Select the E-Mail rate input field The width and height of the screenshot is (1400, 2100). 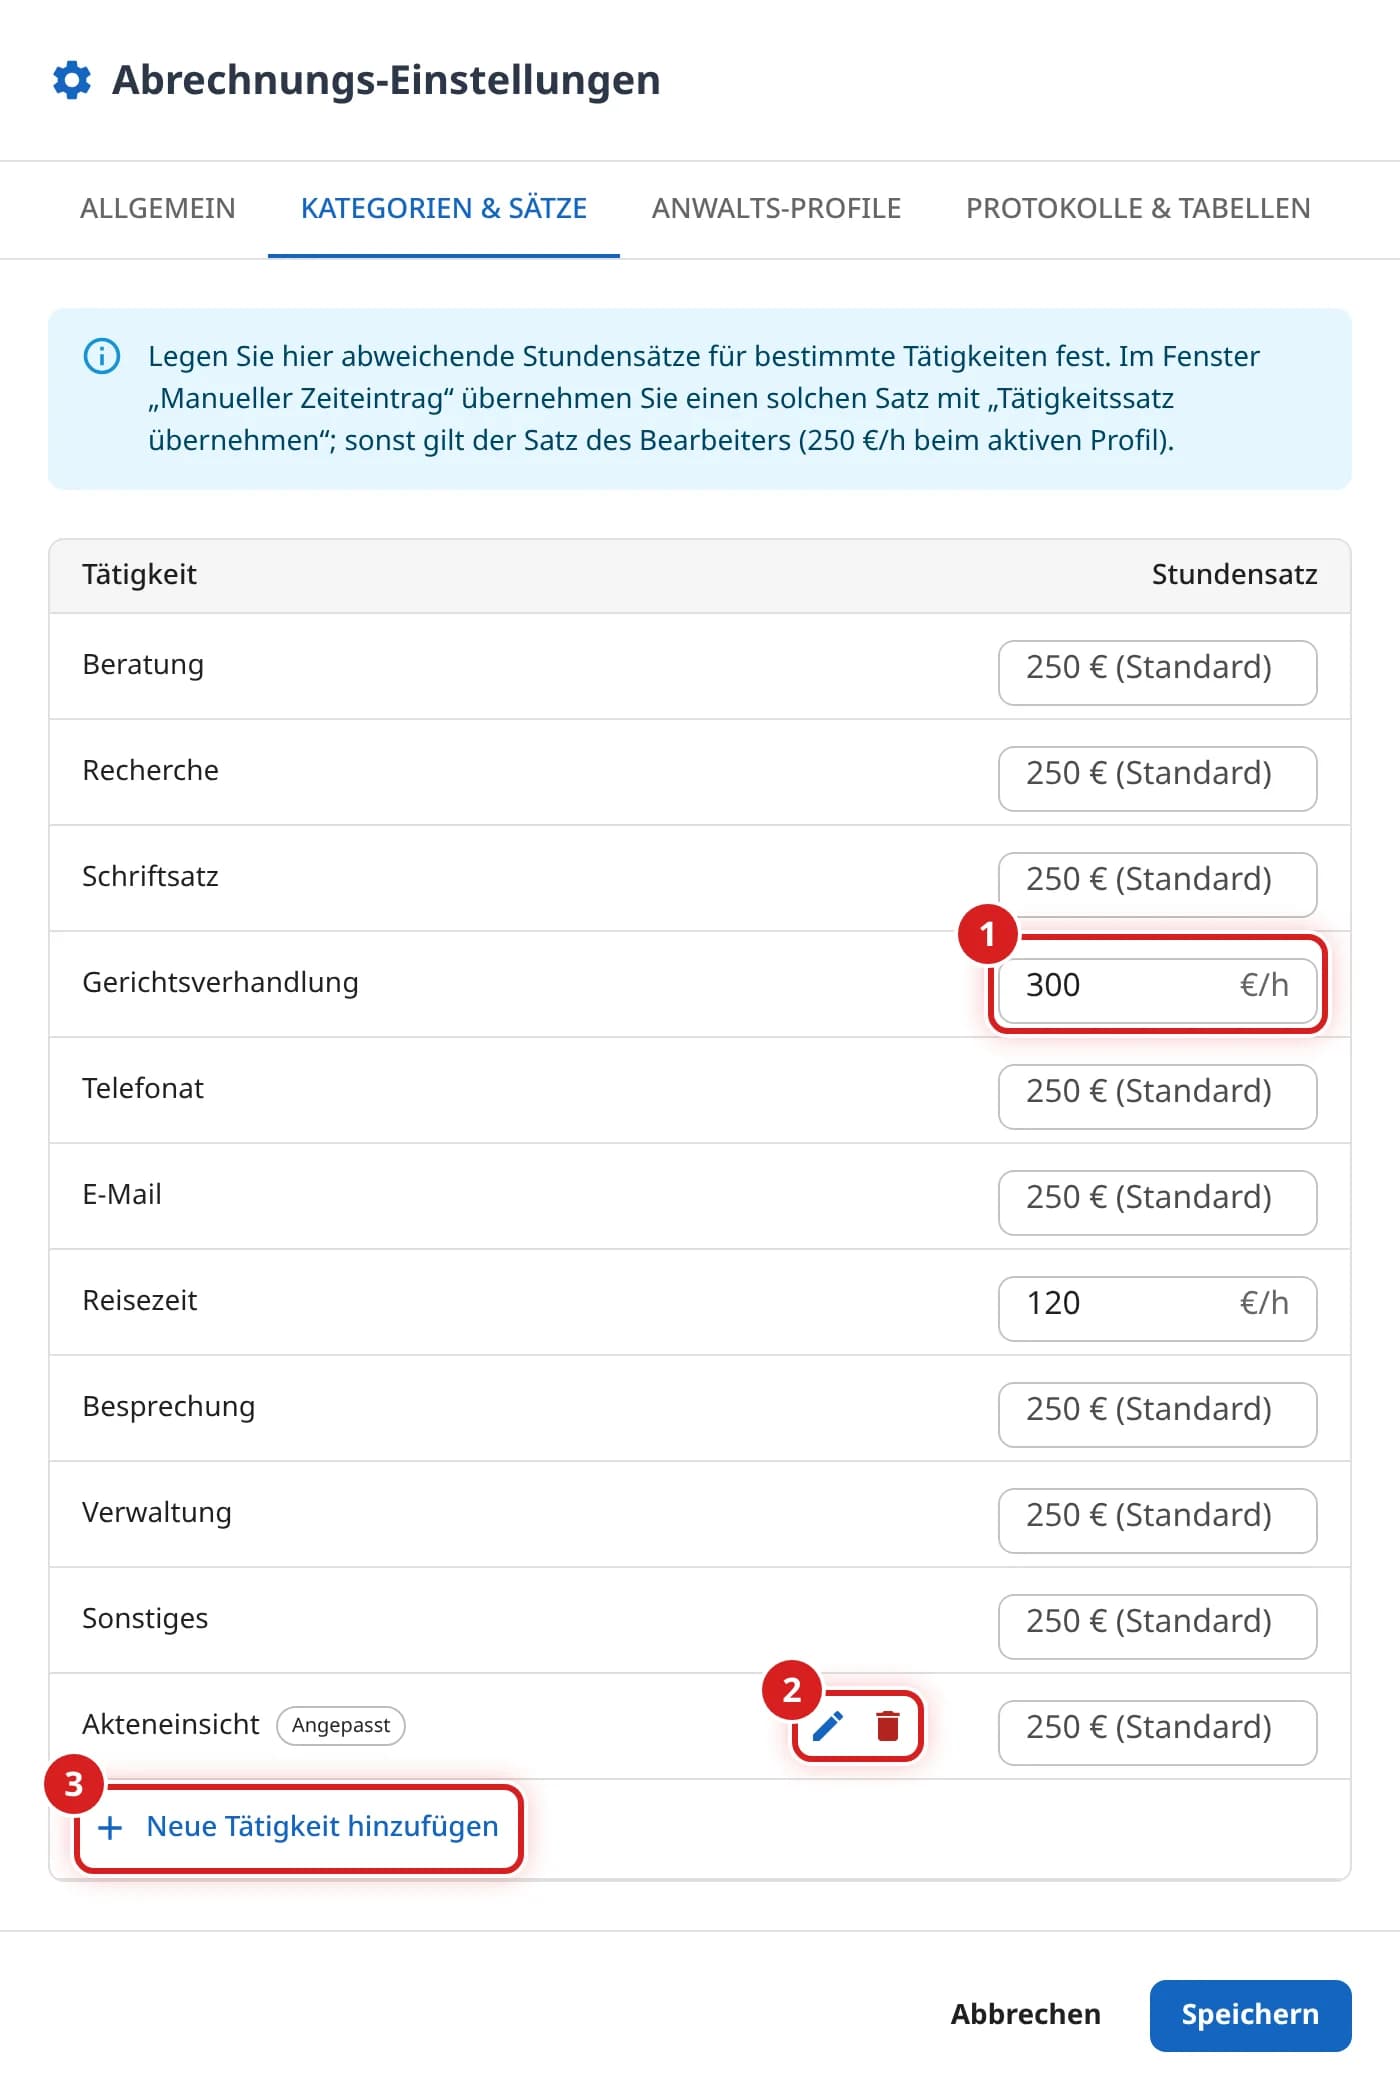click(1158, 1203)
